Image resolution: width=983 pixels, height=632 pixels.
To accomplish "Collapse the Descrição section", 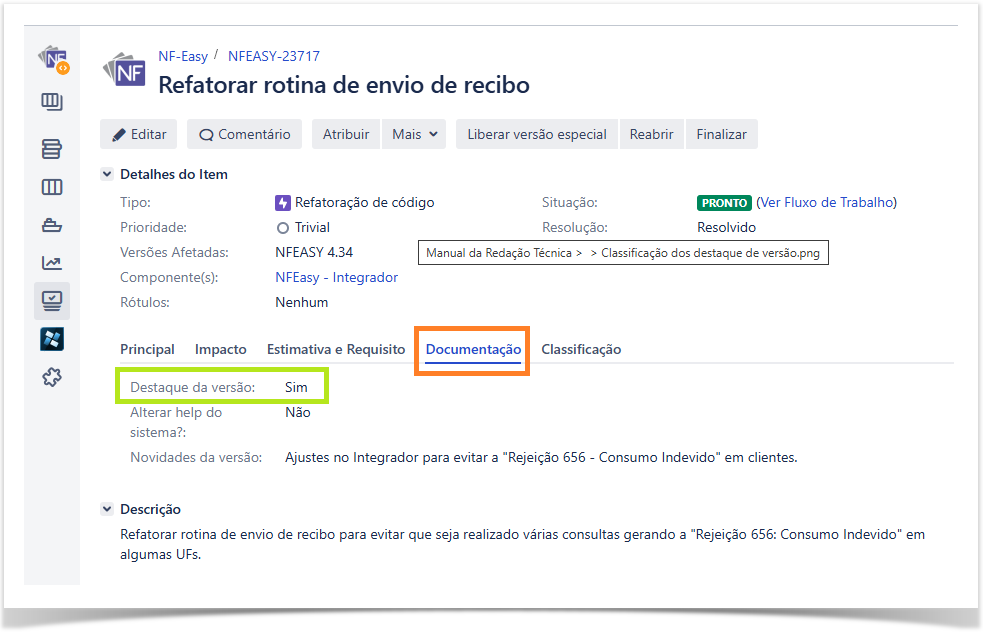I will point(107,509).
